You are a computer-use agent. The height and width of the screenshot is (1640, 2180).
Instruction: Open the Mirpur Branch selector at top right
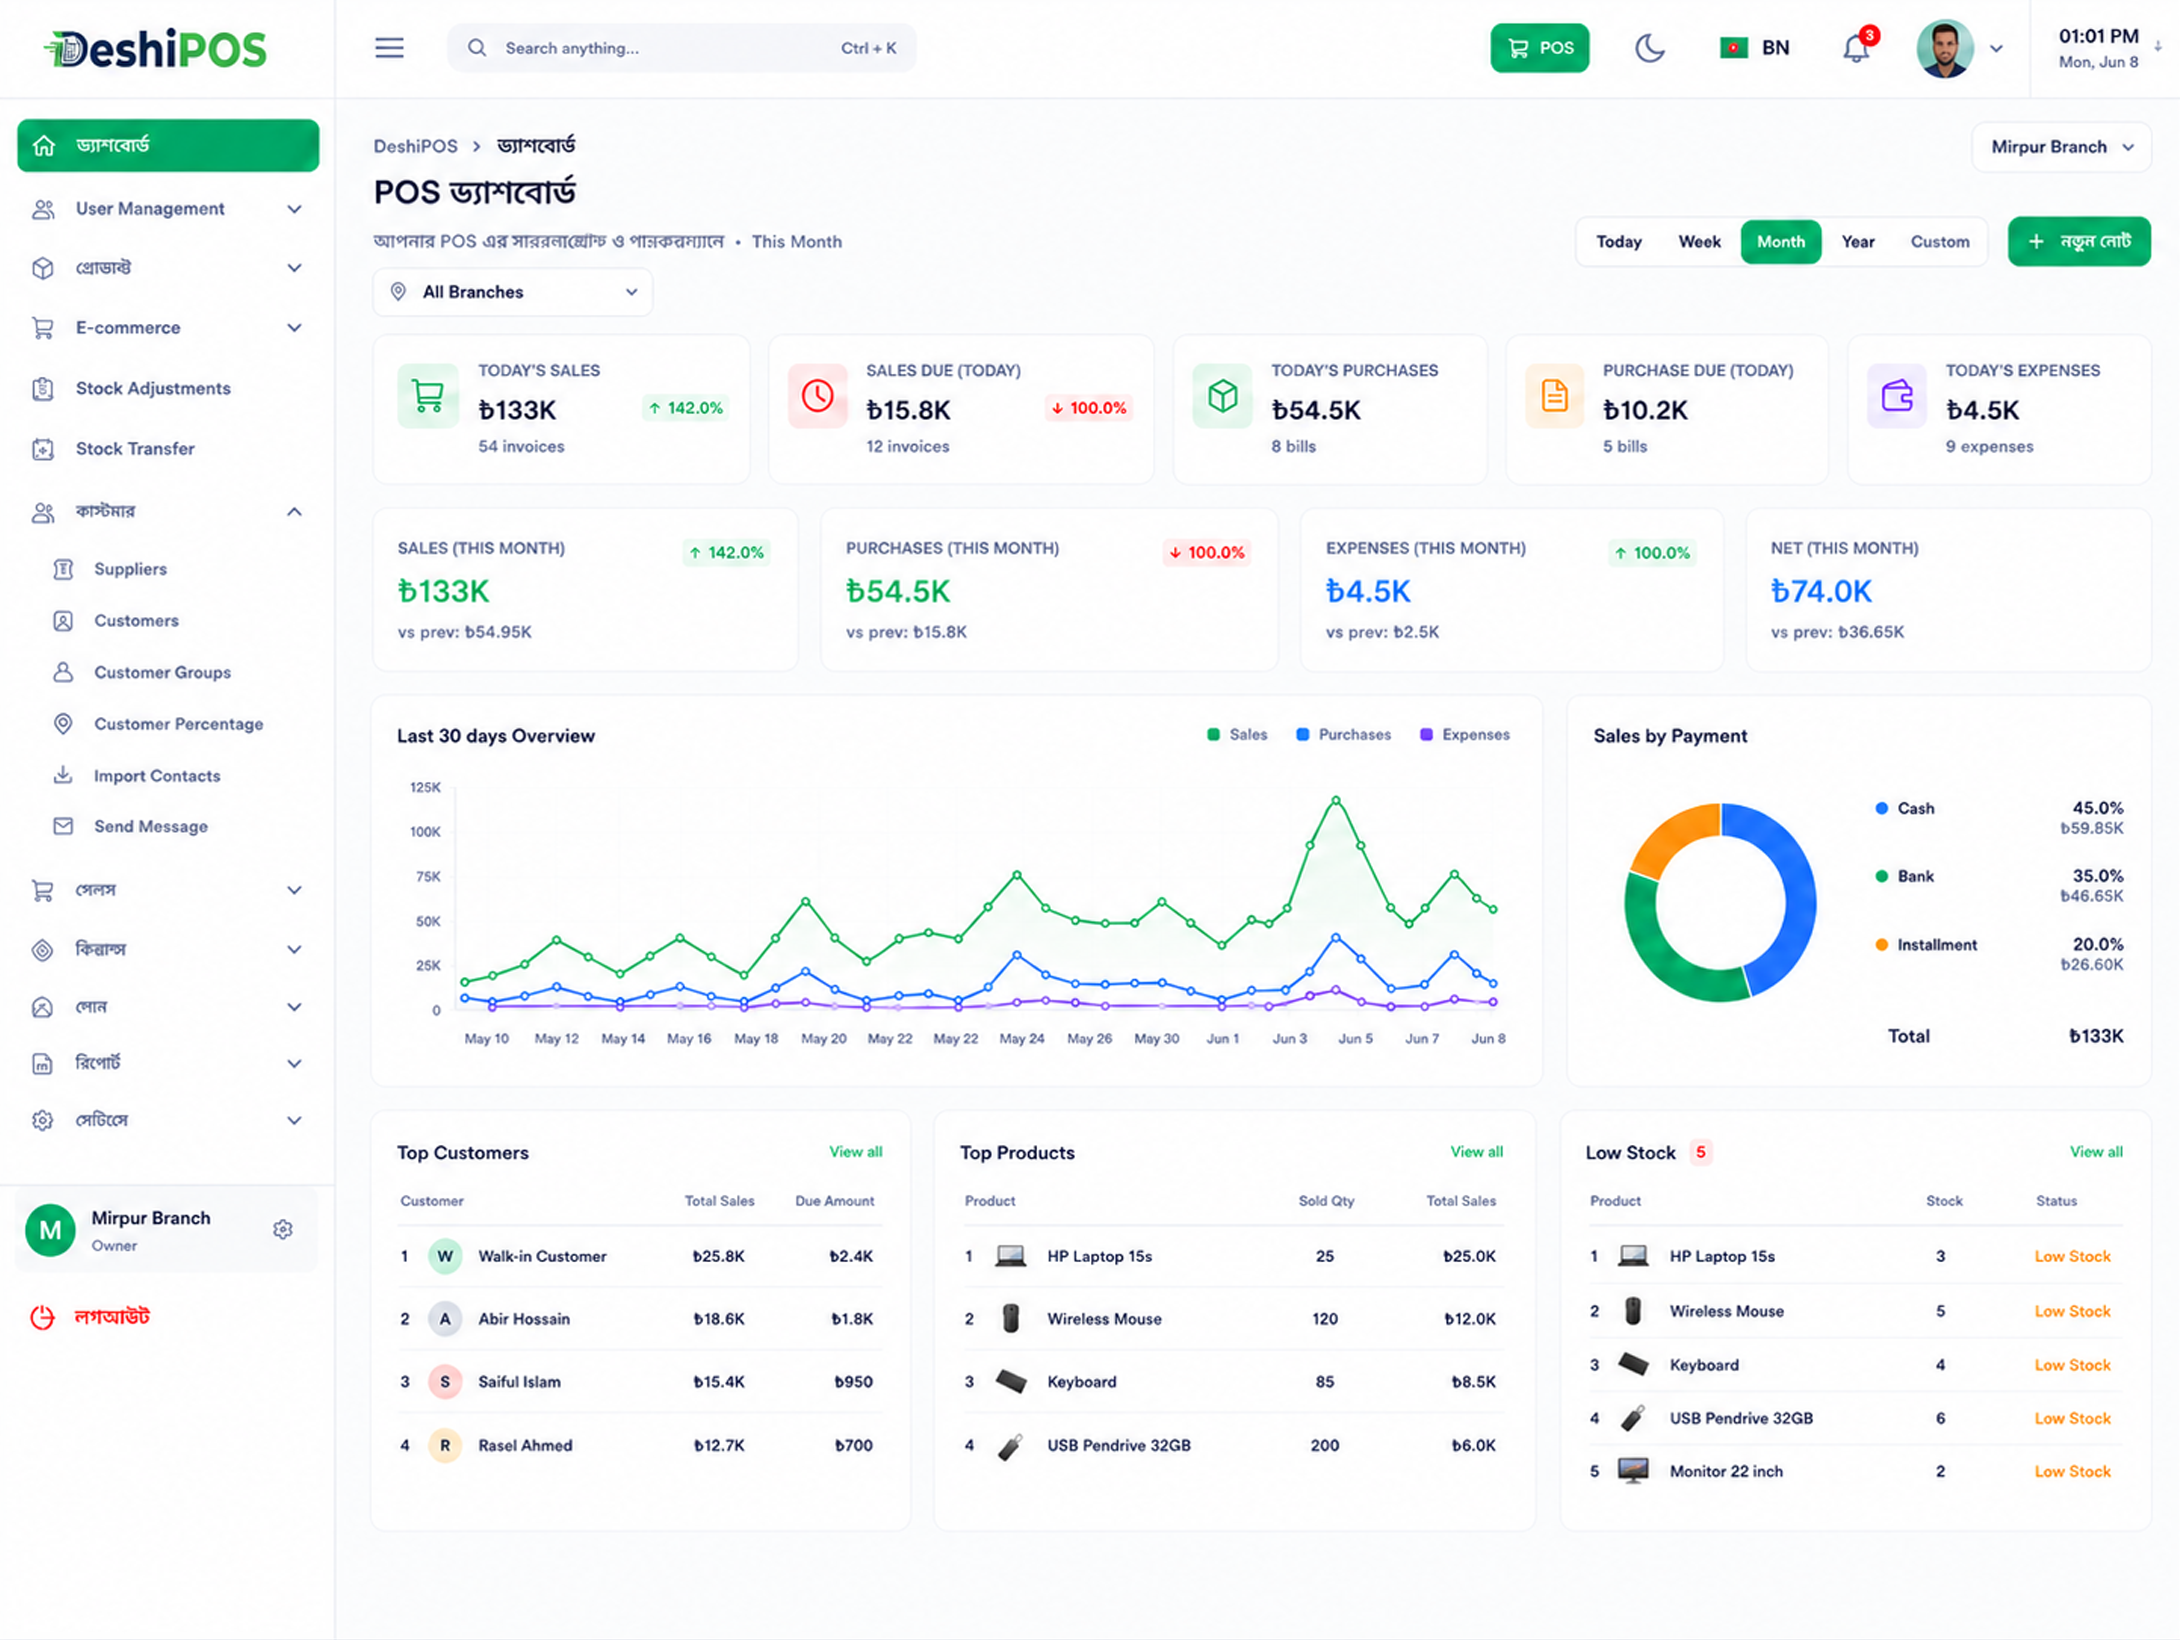pyautogui.click(x=2061, y=147)
